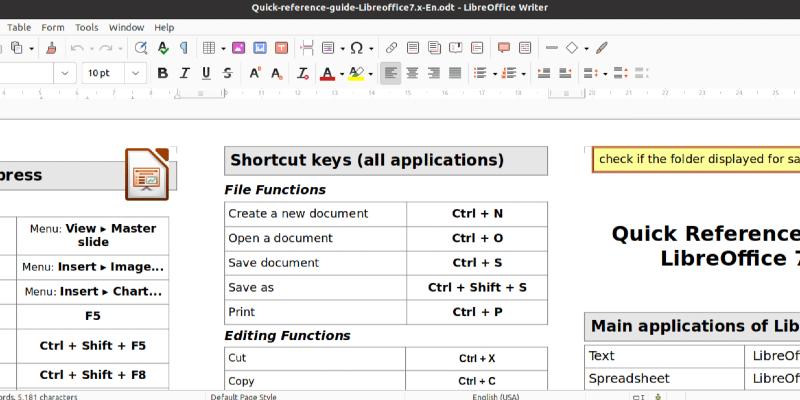Toggle bold formatting

click(x=162, y=73)
